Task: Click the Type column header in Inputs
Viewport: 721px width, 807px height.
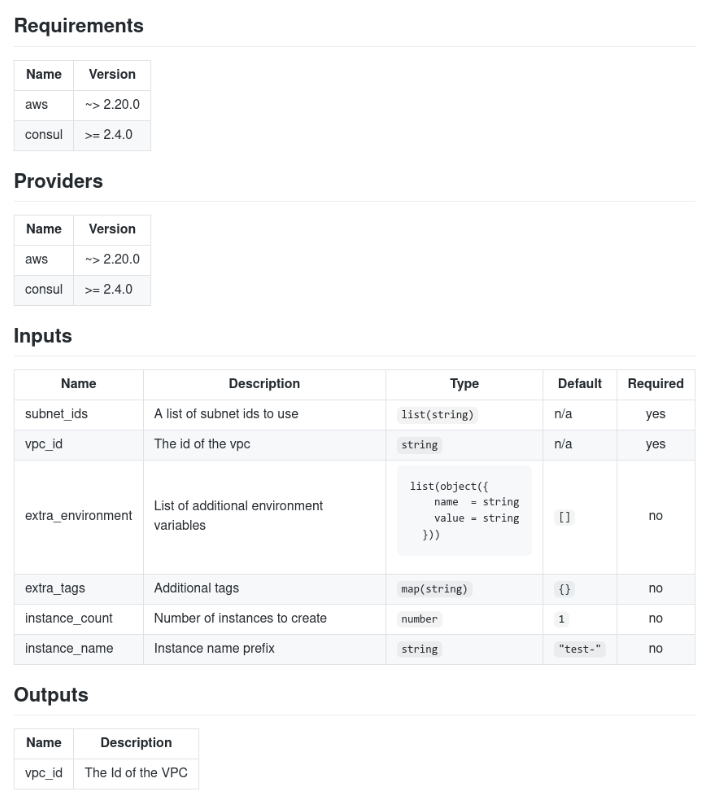Action: coord(464,384)
